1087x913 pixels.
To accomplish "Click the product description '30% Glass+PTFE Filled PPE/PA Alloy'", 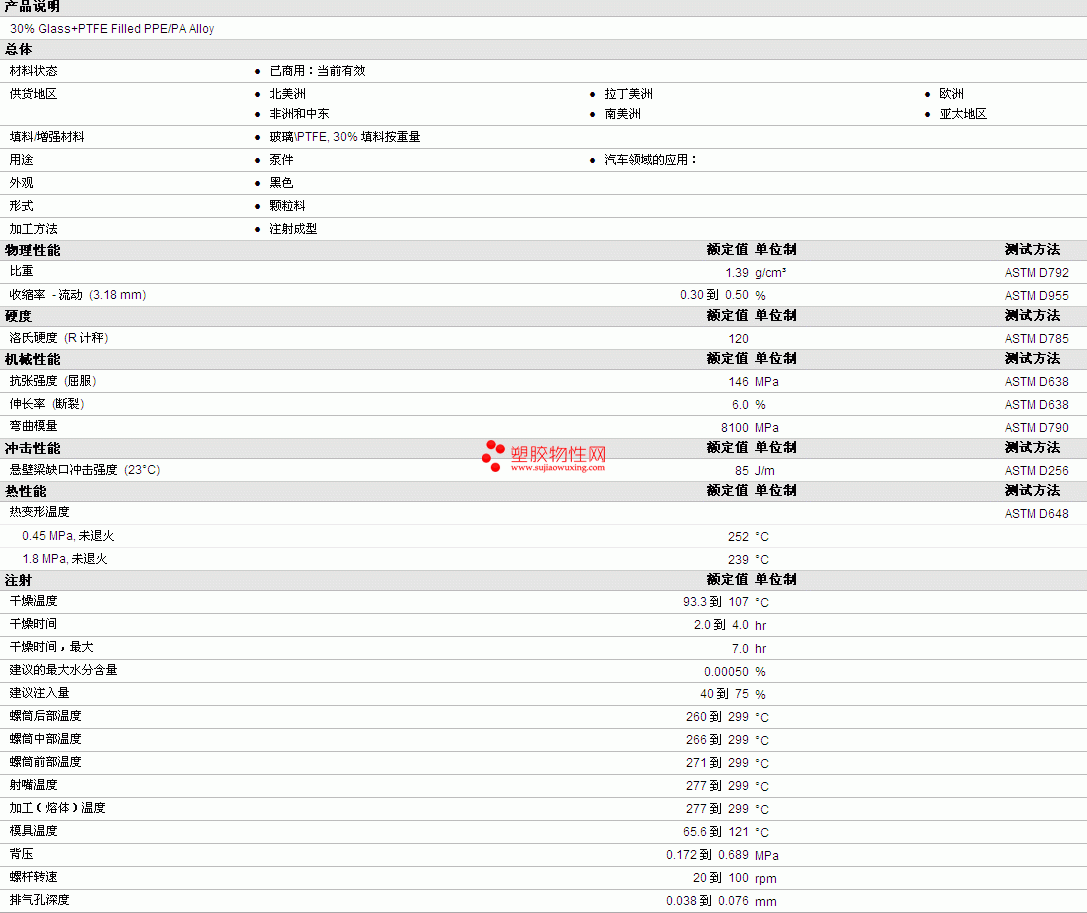I will point(112,29).
